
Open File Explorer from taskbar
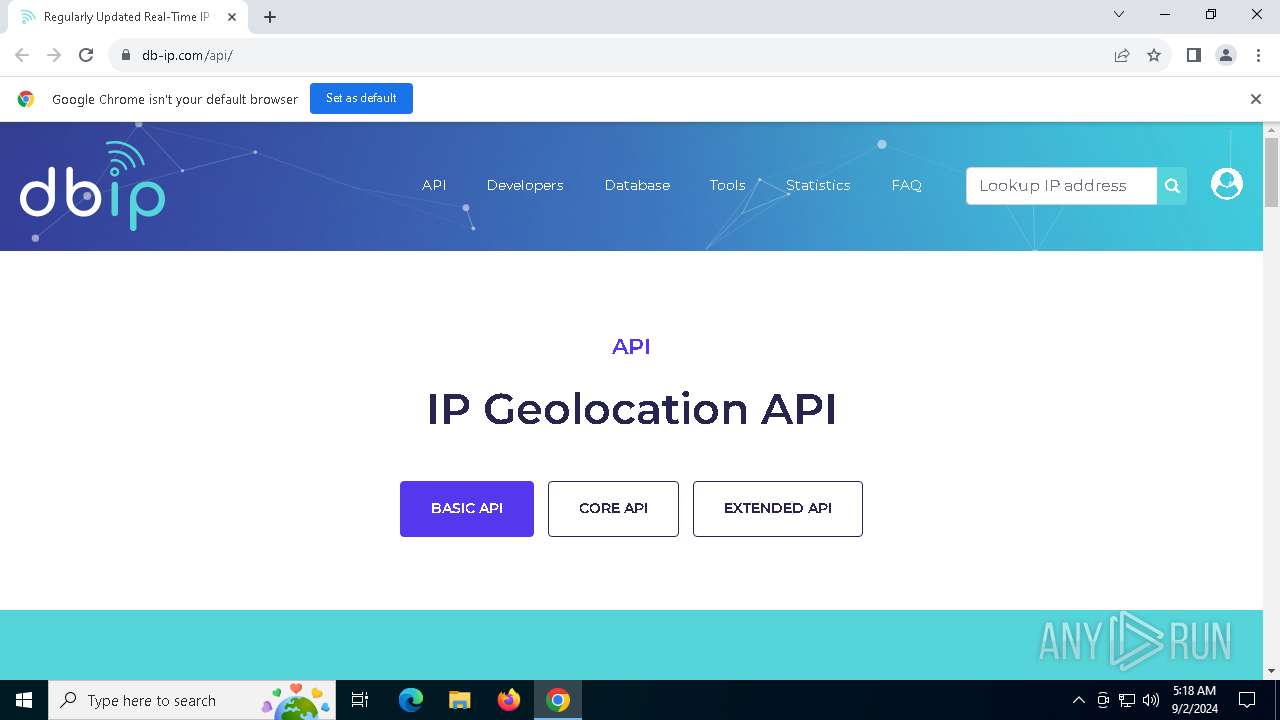point(459,700)
